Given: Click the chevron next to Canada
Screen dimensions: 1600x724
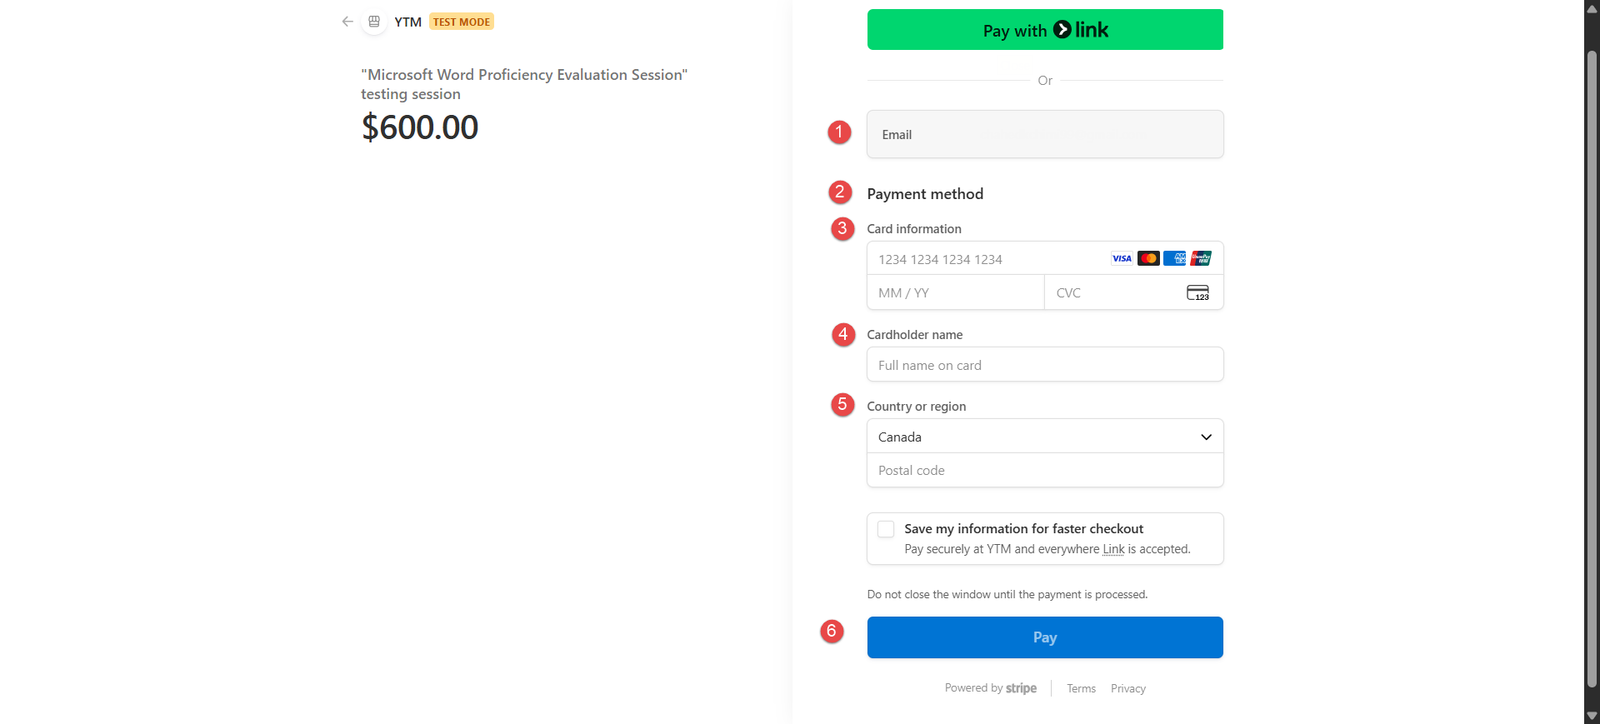Looking at the screenshot, I should pyautogui.click(x=1206, y=437).
